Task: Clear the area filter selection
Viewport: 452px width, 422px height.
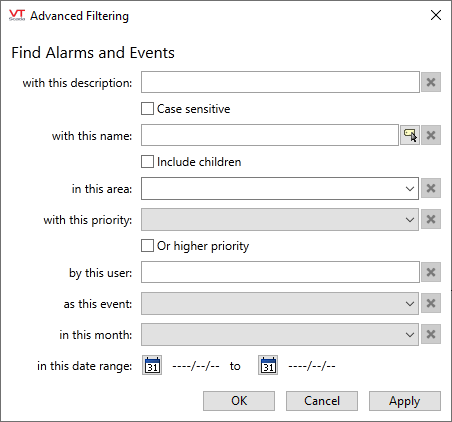Action: pos(431,188)
